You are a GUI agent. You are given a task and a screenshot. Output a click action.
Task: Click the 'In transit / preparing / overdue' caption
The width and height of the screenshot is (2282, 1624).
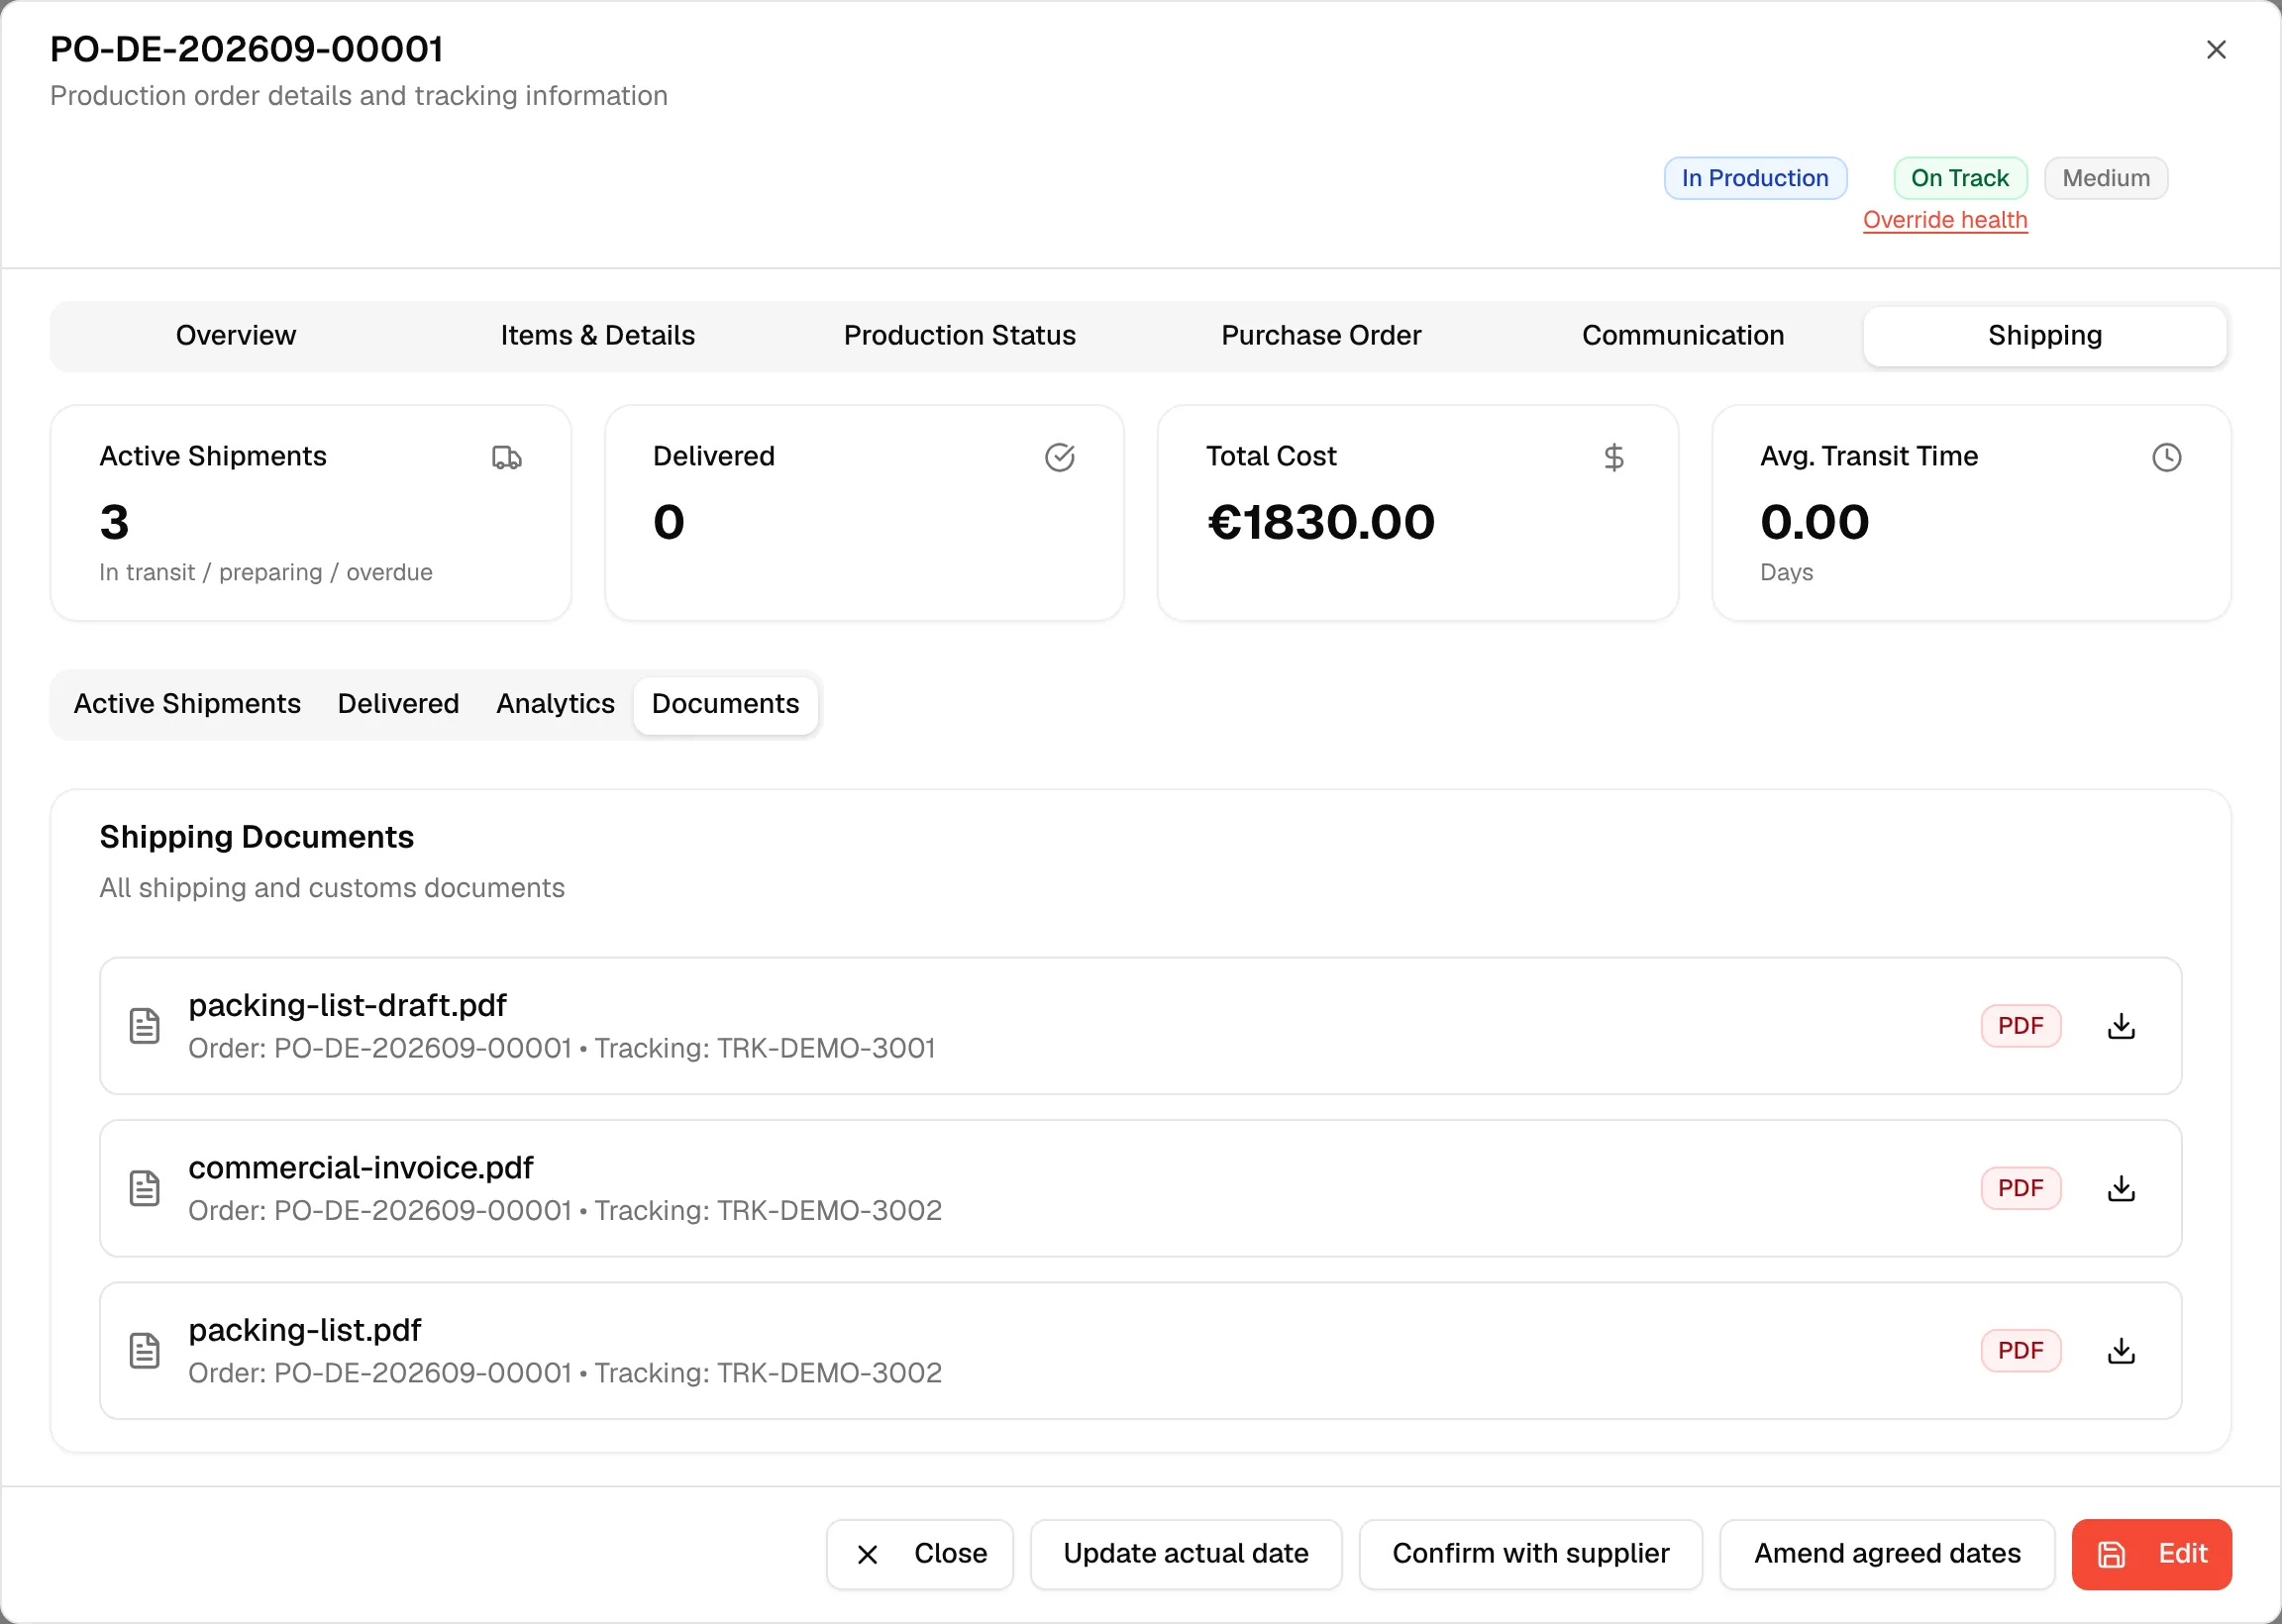point(266,572)
